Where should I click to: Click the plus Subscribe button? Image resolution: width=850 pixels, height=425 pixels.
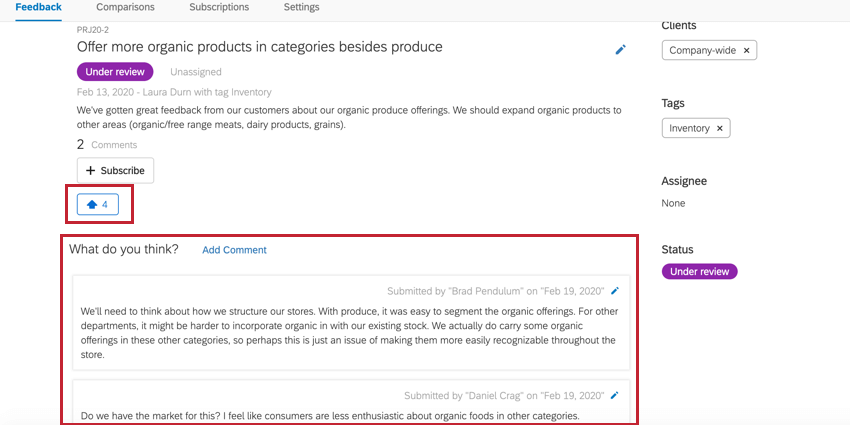coord(115,171)
